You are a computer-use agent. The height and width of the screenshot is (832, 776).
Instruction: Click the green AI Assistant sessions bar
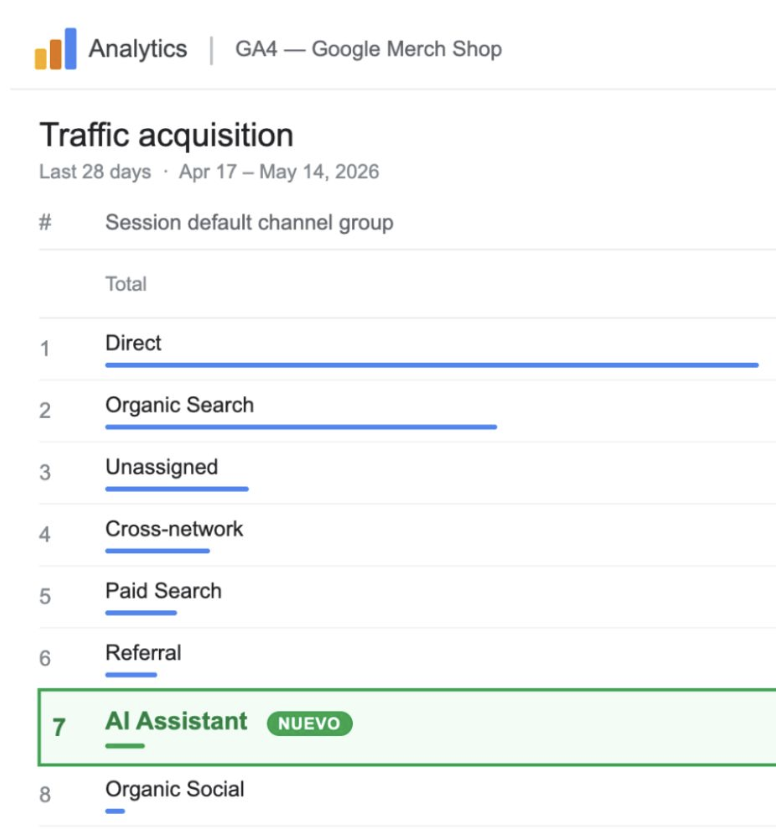pos(125,746)
